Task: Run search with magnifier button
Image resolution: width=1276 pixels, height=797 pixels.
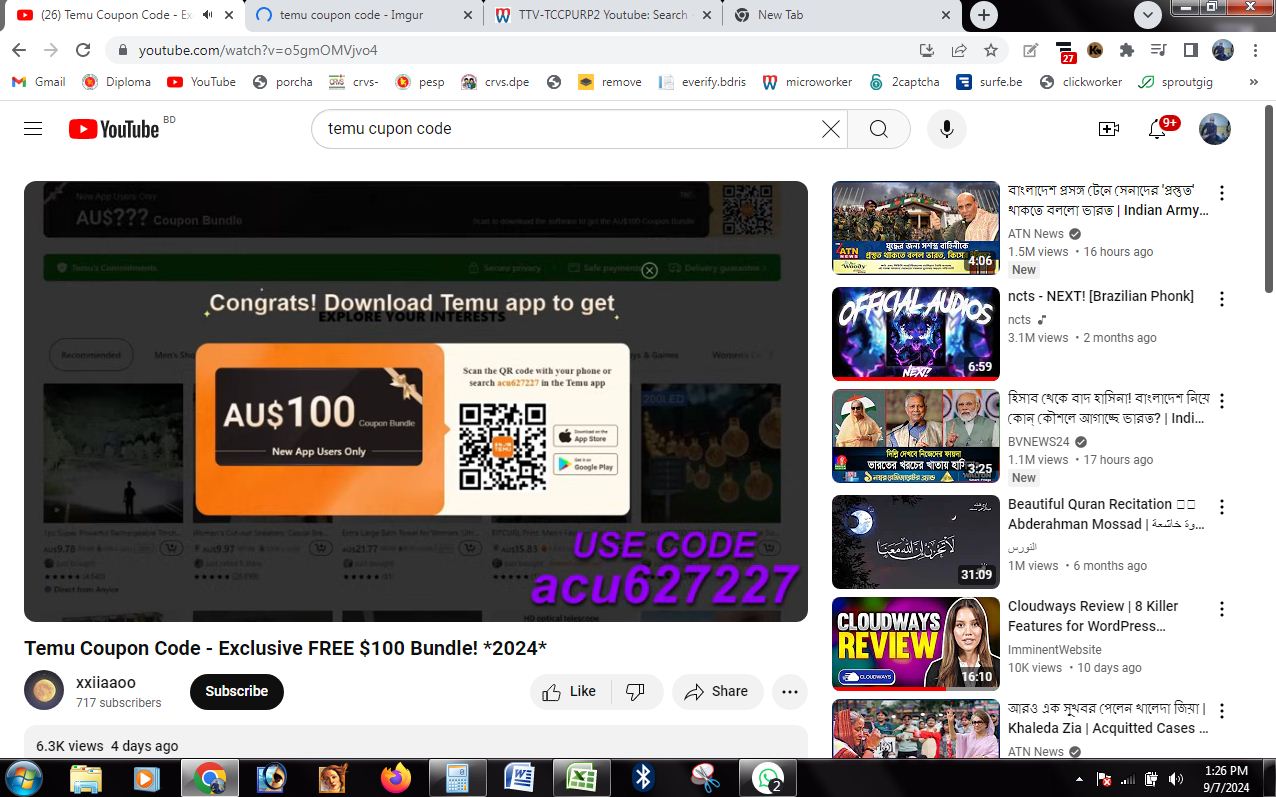Action: point(878,128)
